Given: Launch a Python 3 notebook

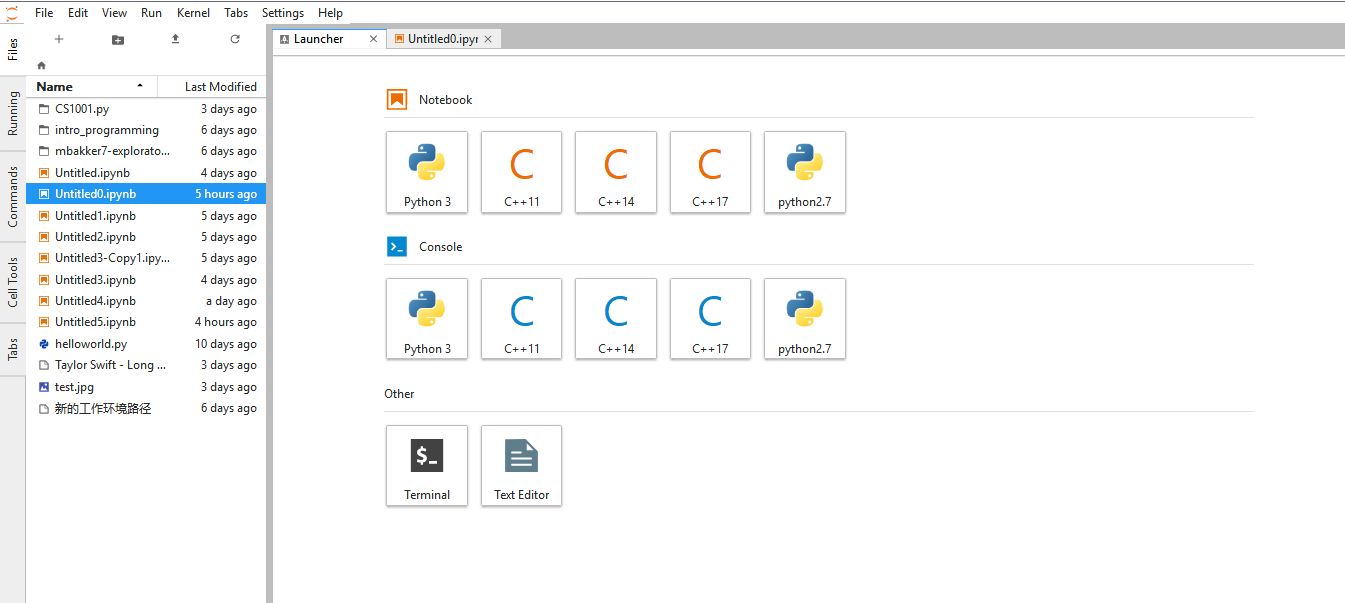Looking at the screenshot, I should pyautogui.click(x=427, y=172).
